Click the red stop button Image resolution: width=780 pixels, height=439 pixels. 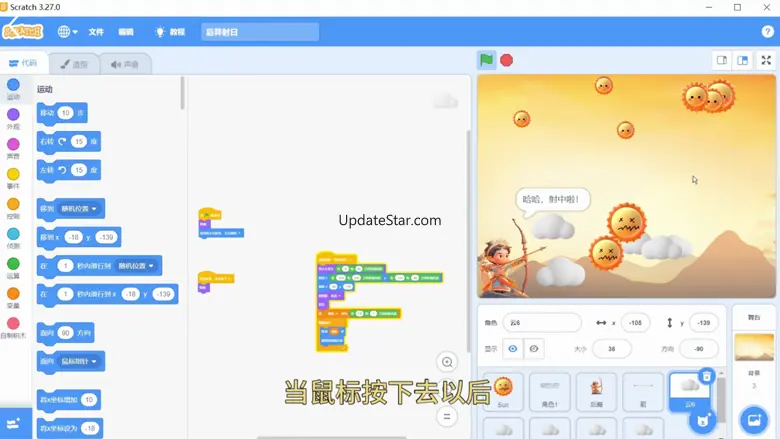[506, 61]
